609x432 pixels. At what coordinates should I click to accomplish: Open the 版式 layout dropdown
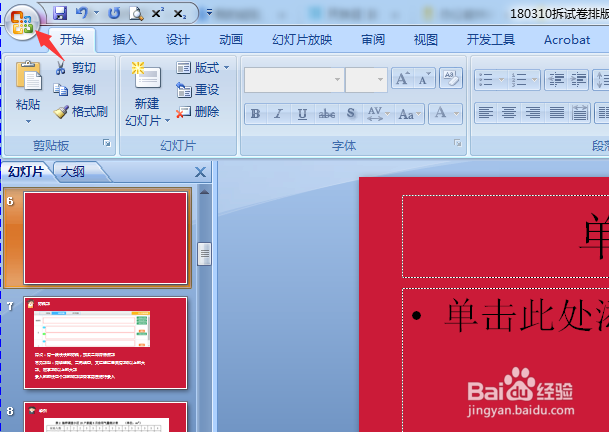pyautogui.click(x=202, y=68)
